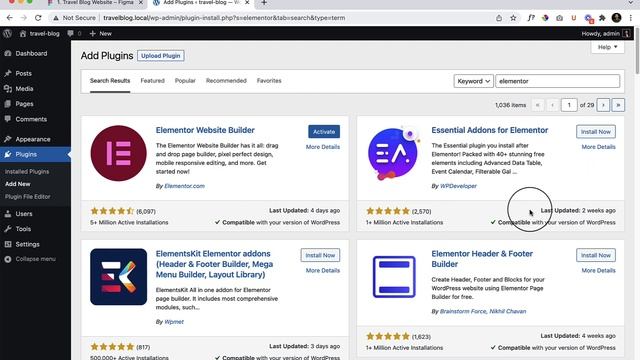The height and width of the screenshot is (360, 640).
Task: Click the WordPress logo in admin bar
Action: pos(7,33)
